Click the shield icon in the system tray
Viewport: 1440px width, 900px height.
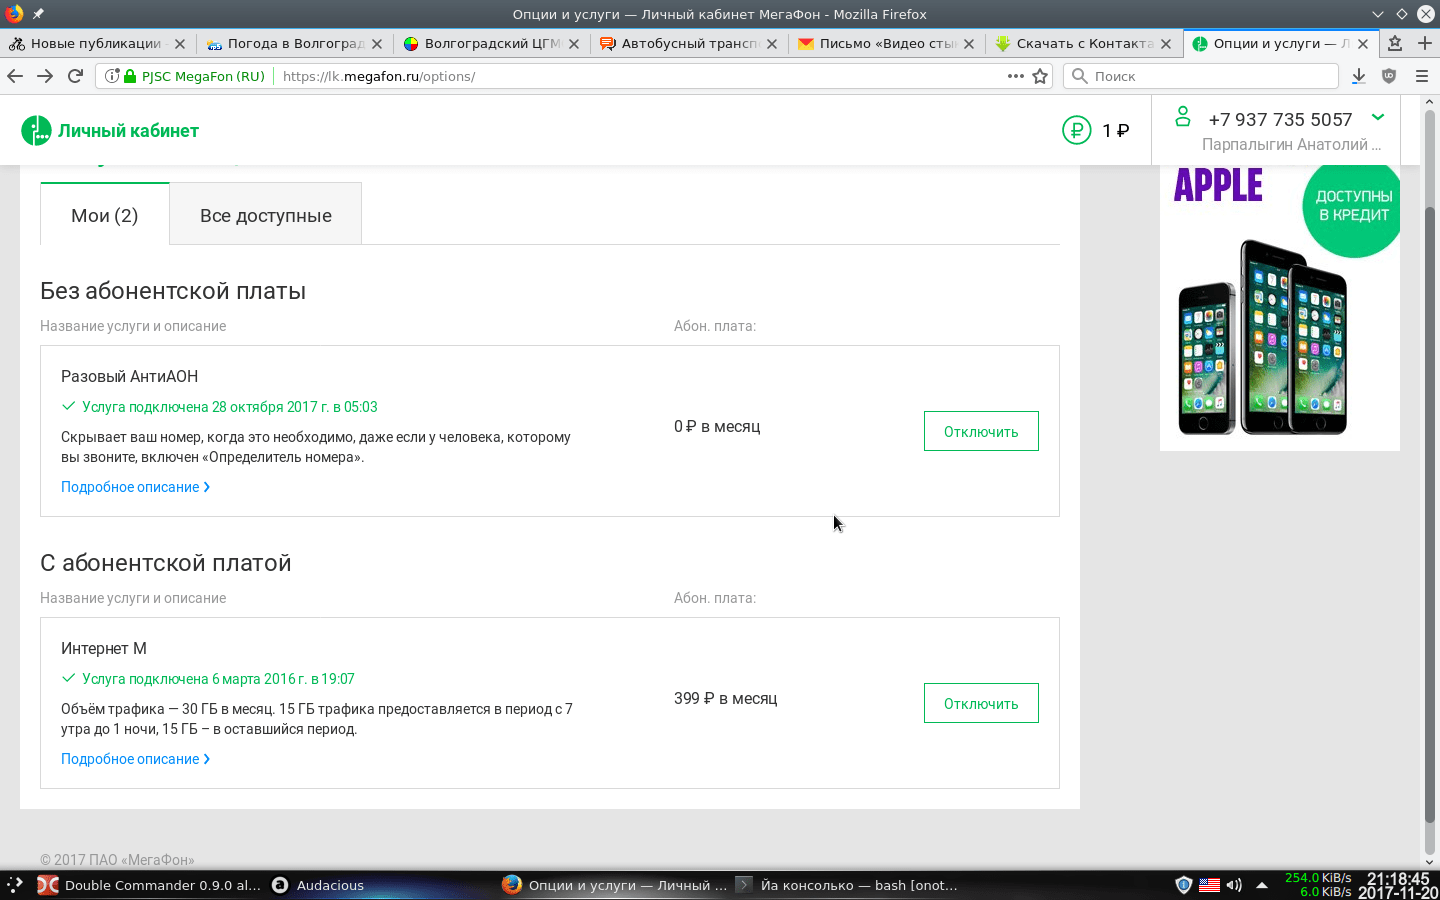tap(1184, 885)
